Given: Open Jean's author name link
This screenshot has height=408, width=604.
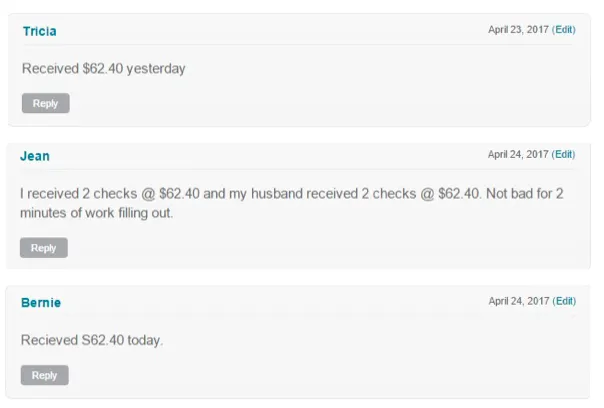Looking at the screenshot, I should tap(35, 156).
